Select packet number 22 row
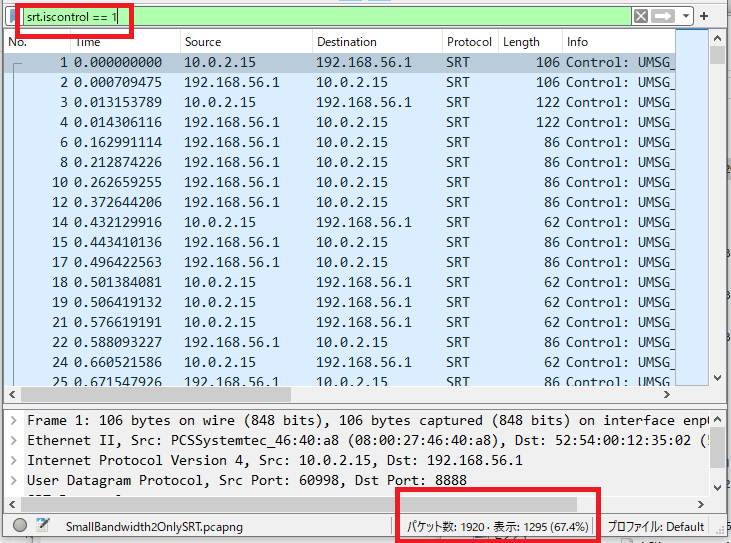 [x=339, y=343]
